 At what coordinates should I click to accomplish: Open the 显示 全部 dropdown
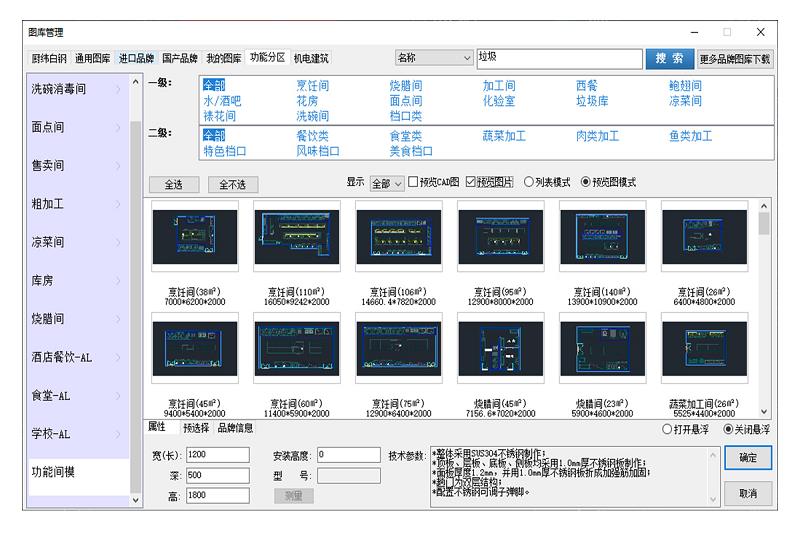point(387,183)
